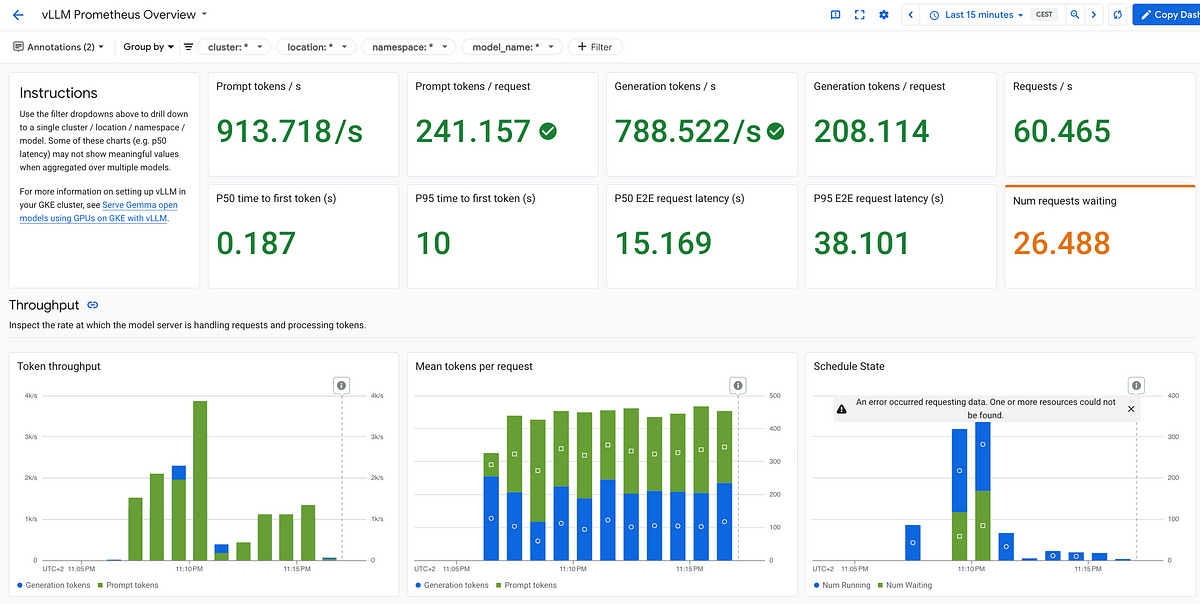The height and width of the screenshot is (604, 1200).
Task: Copy link to Throughput section
Action: (93, 305)
